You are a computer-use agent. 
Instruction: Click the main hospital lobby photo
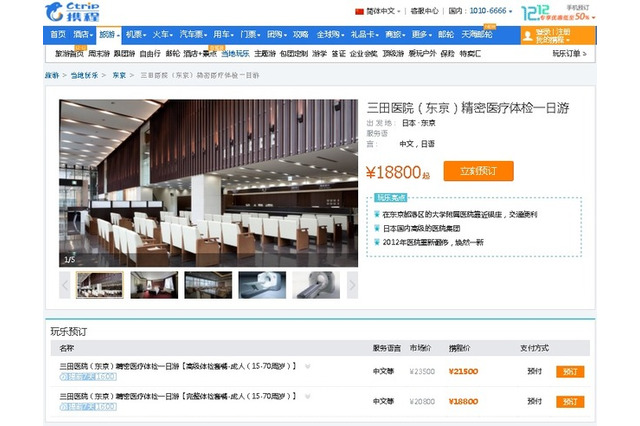(x=209, y=183)
